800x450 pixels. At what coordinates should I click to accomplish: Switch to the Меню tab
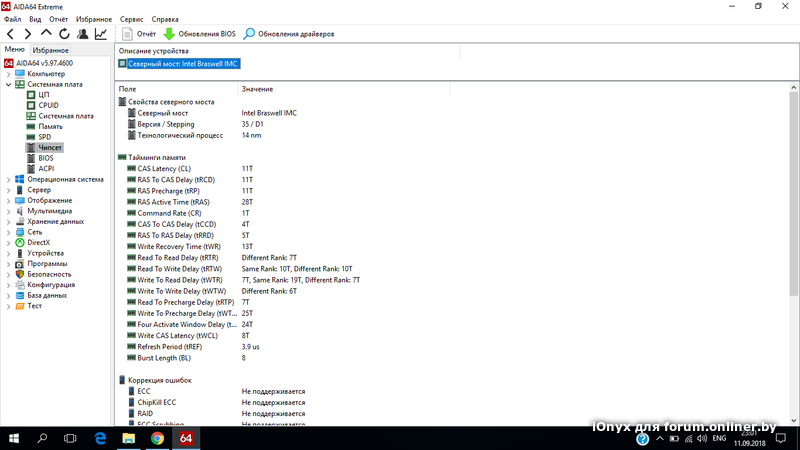pyautogui.click(x=14, y=49)
